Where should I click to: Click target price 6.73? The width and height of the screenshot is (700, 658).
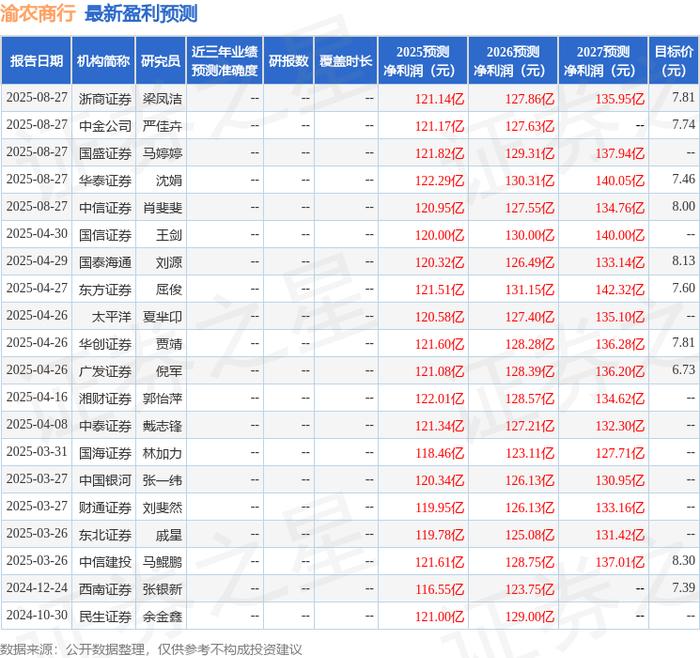683,370
